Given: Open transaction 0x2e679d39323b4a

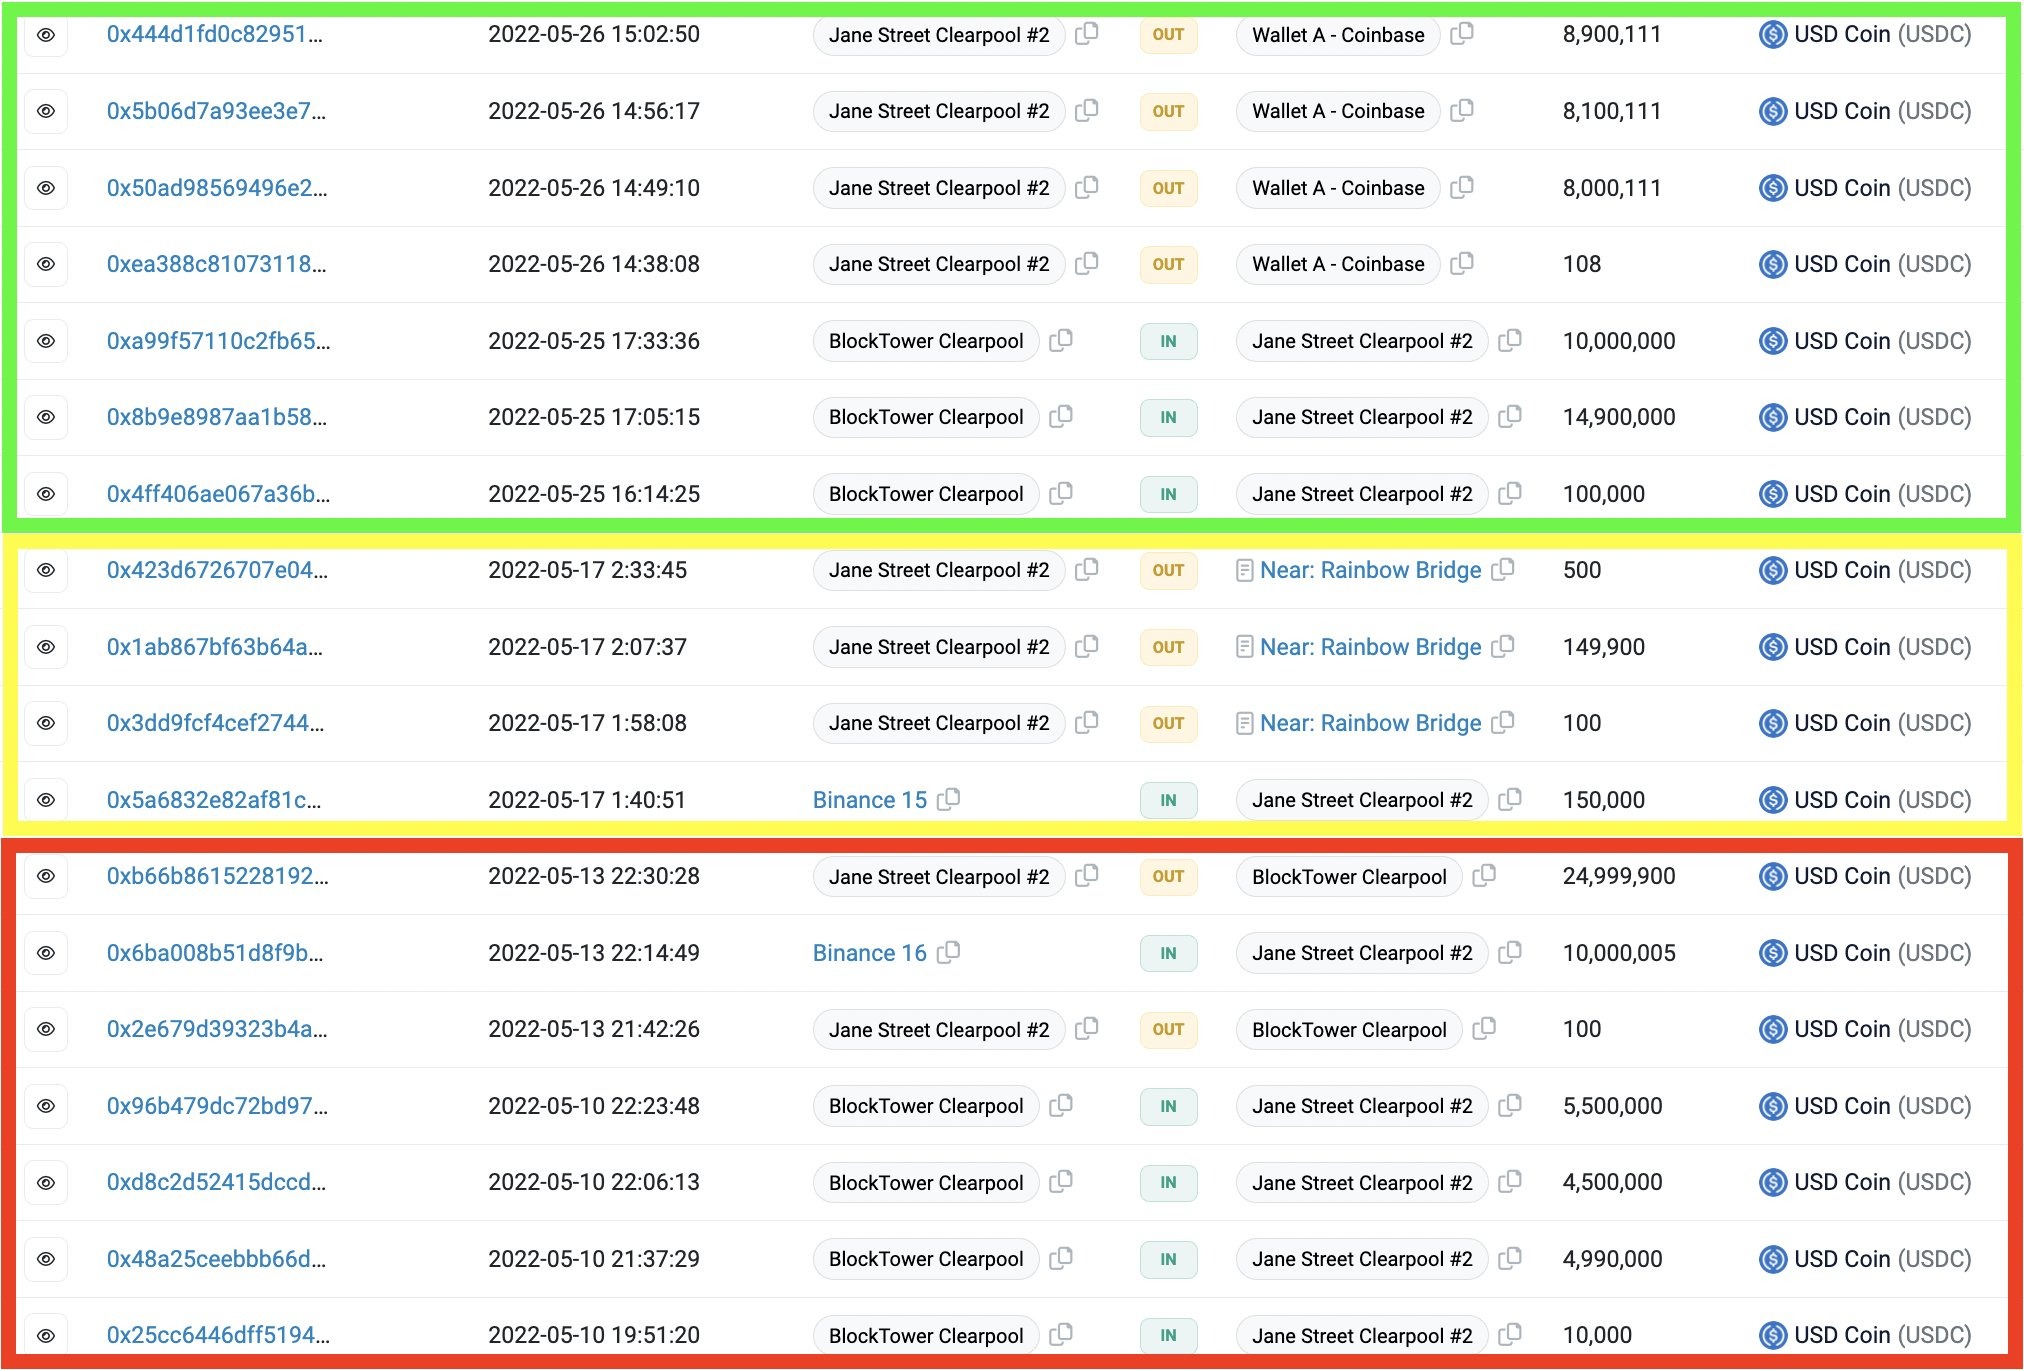Looking at the screenshot, I should pyautogui.click(x=217, y=1029).
